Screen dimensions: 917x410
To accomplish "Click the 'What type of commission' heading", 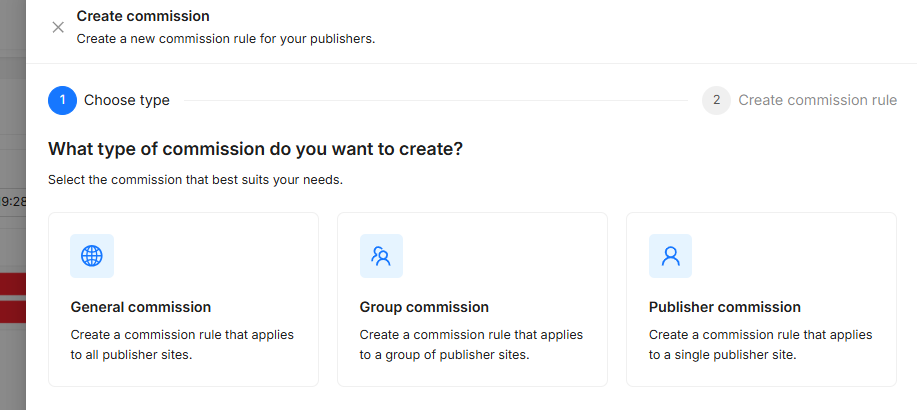I will click(x=256, y=149).
